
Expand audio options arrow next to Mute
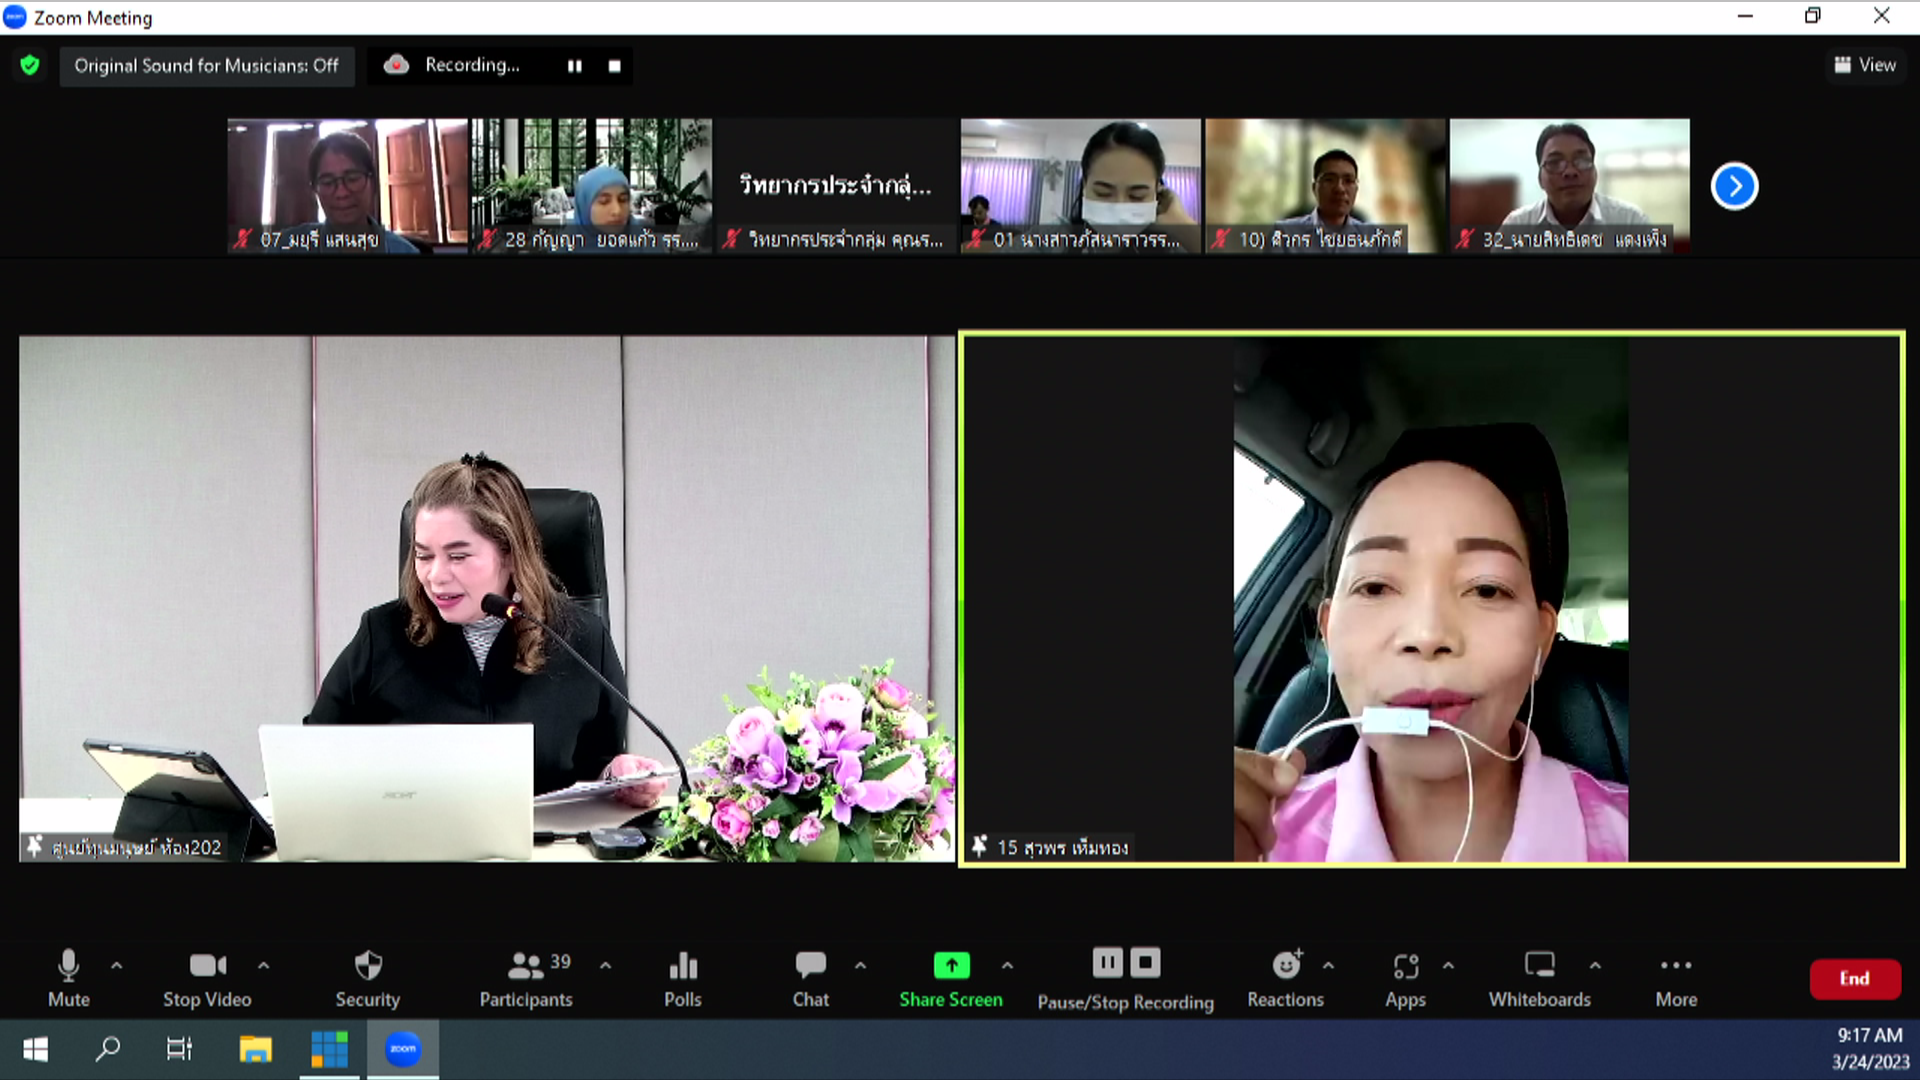click(117, 966)
